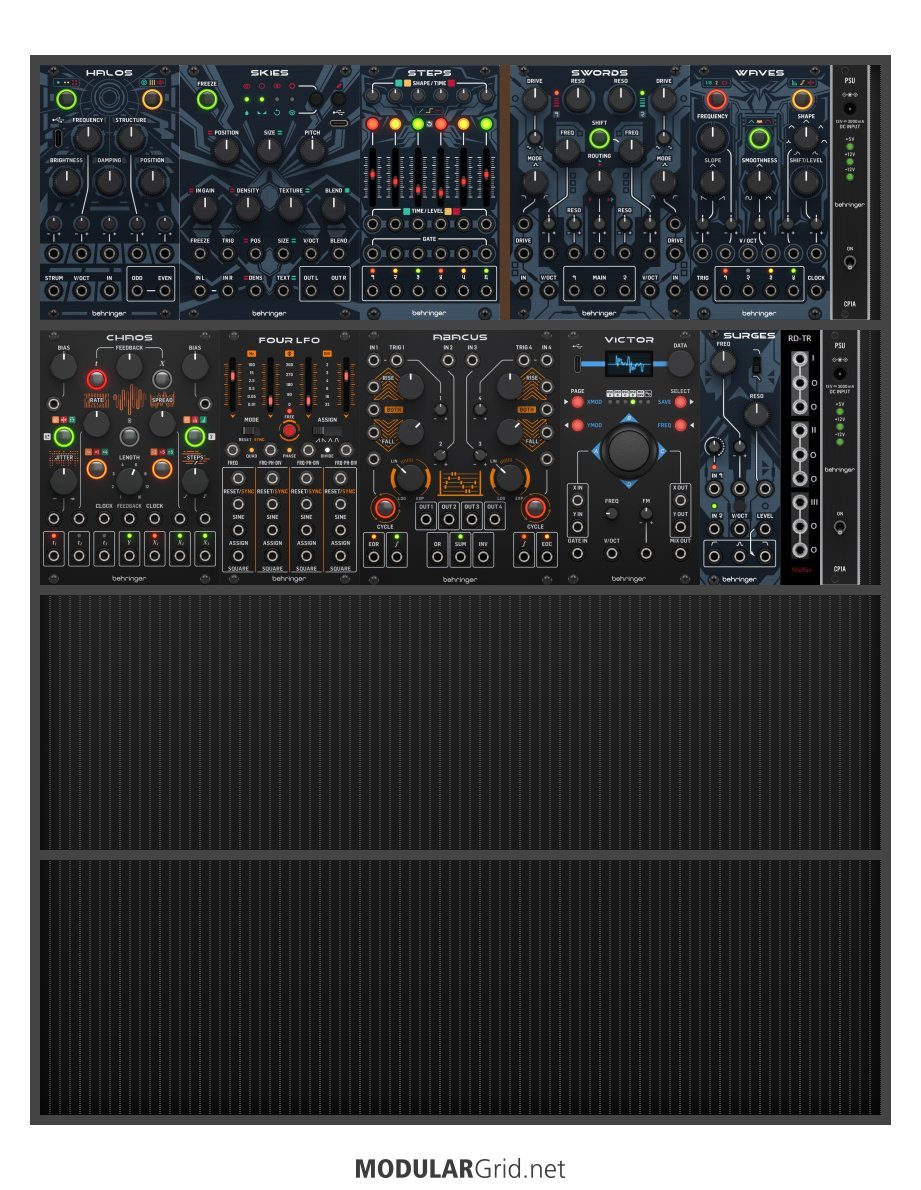Click the Skies USB-C port
921x1190 pixels.
click(x=338, y=123)
